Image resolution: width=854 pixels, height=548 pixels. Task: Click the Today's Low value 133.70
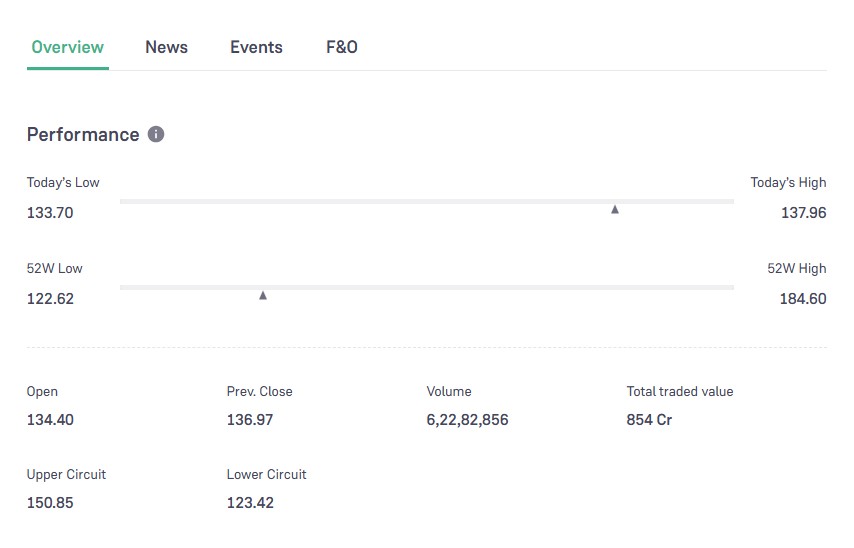tap(50, 213)
